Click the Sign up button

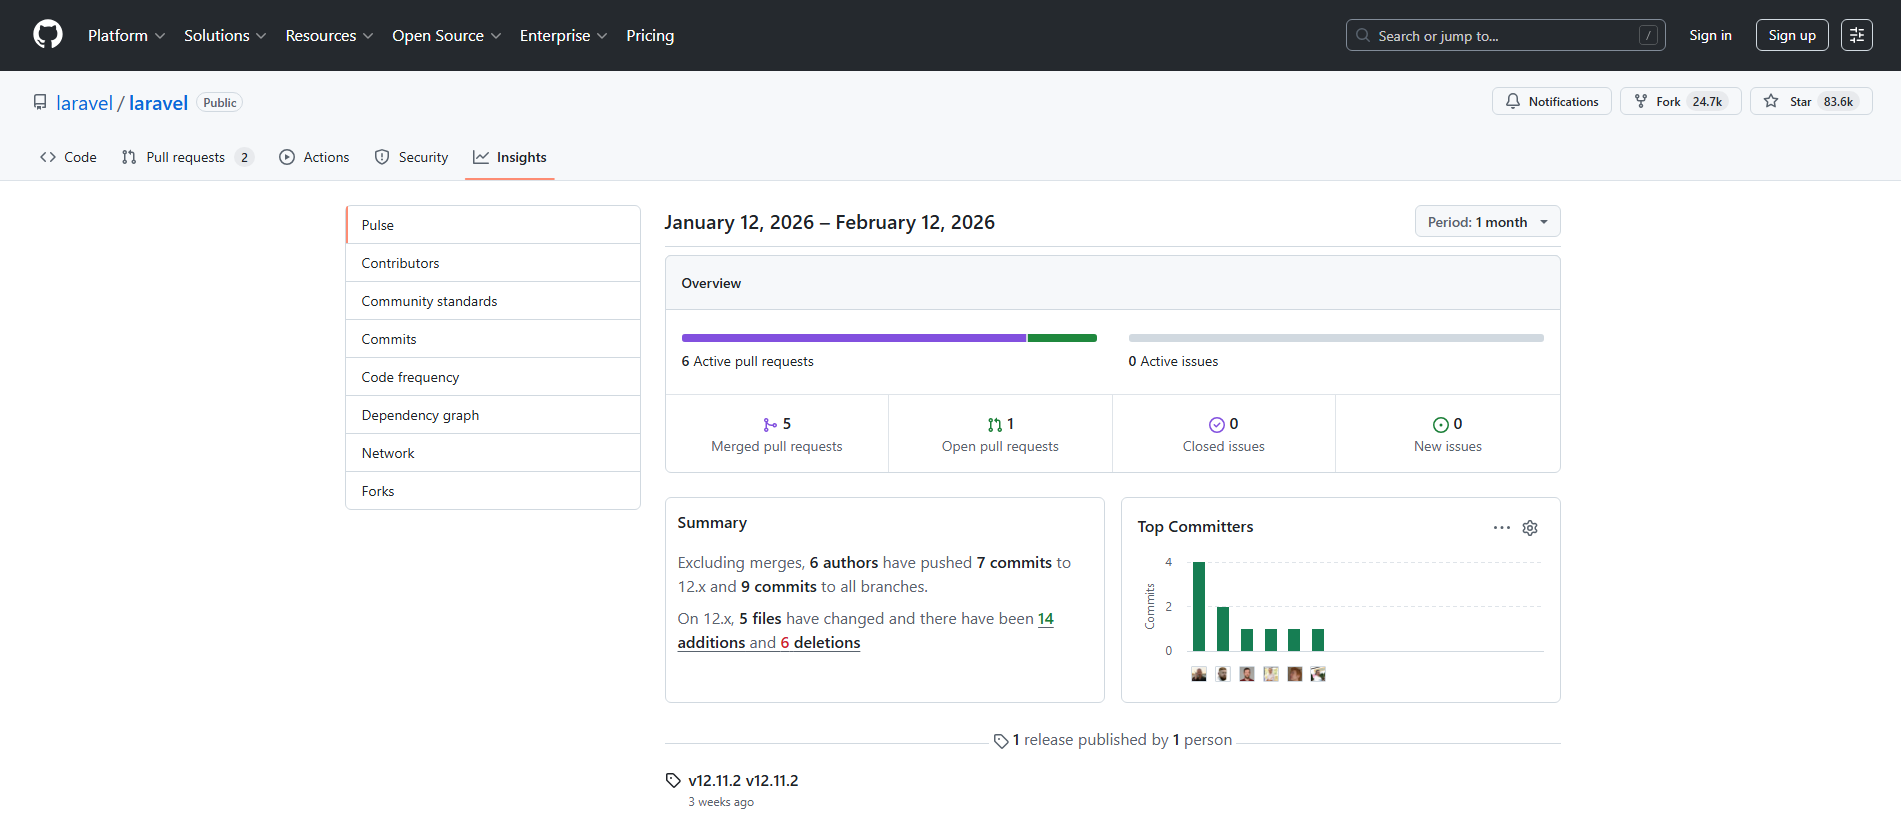(1792, 35)
